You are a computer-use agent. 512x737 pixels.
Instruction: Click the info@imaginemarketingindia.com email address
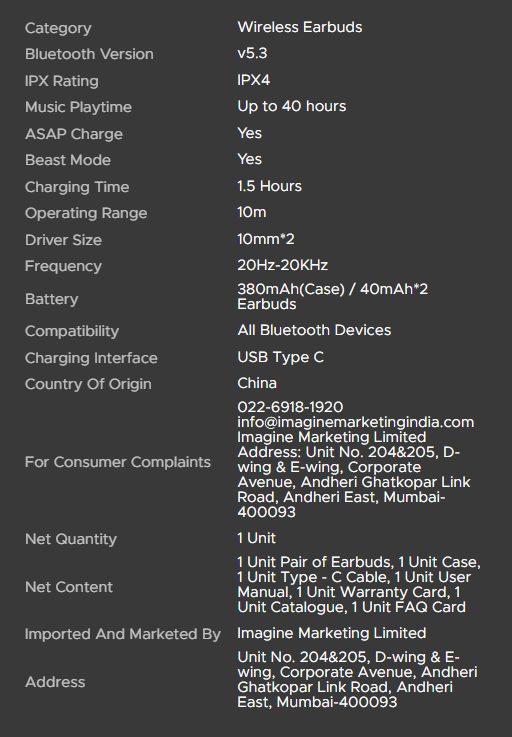coord(355,422)
